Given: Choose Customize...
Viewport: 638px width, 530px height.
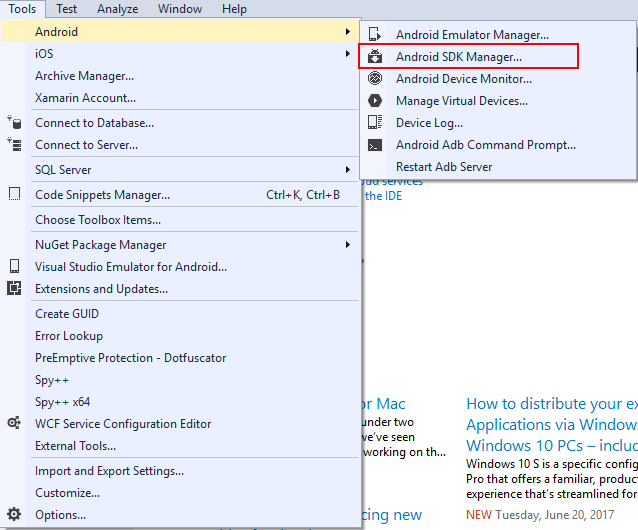Looking at the screenshot, I should pos(180,493).
